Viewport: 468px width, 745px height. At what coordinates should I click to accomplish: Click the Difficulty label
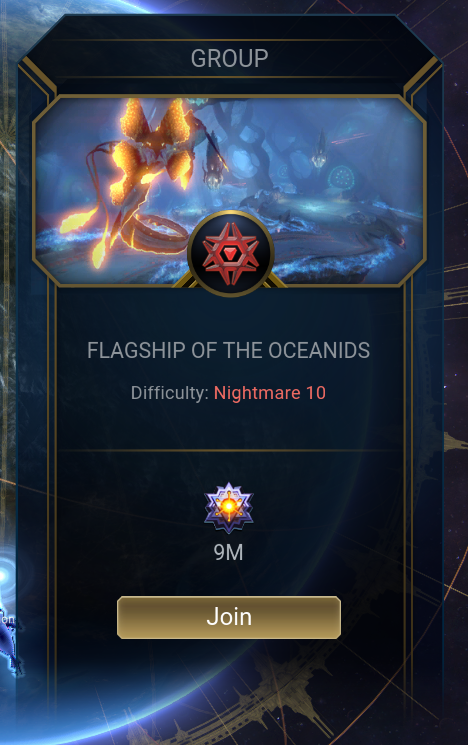pyautogui.click(x=170, y=393)
